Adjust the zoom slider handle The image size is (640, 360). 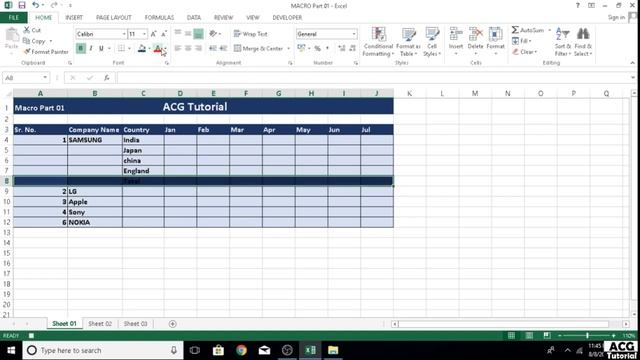(x=587, y=336)
